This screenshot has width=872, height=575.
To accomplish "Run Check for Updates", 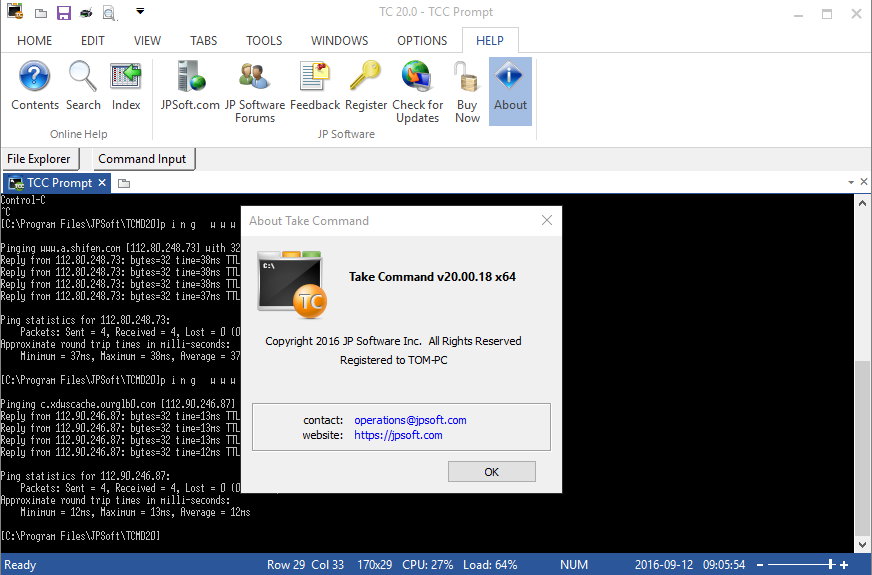I will [417, 76].
